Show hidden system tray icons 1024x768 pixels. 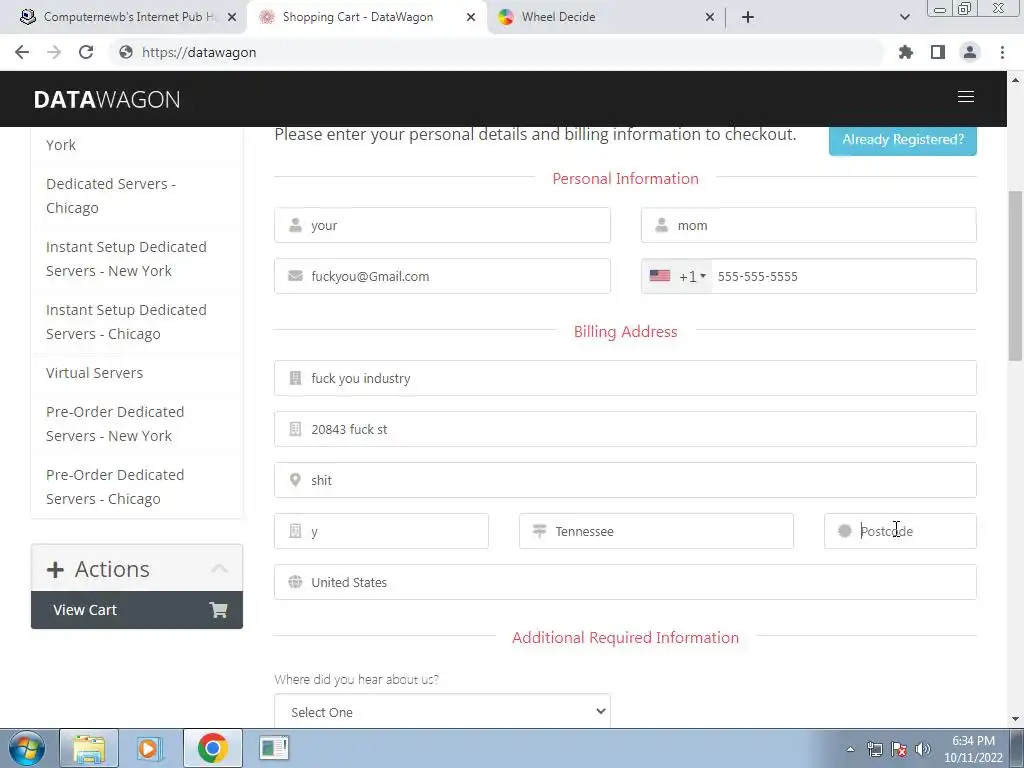[x=850, y=749]
